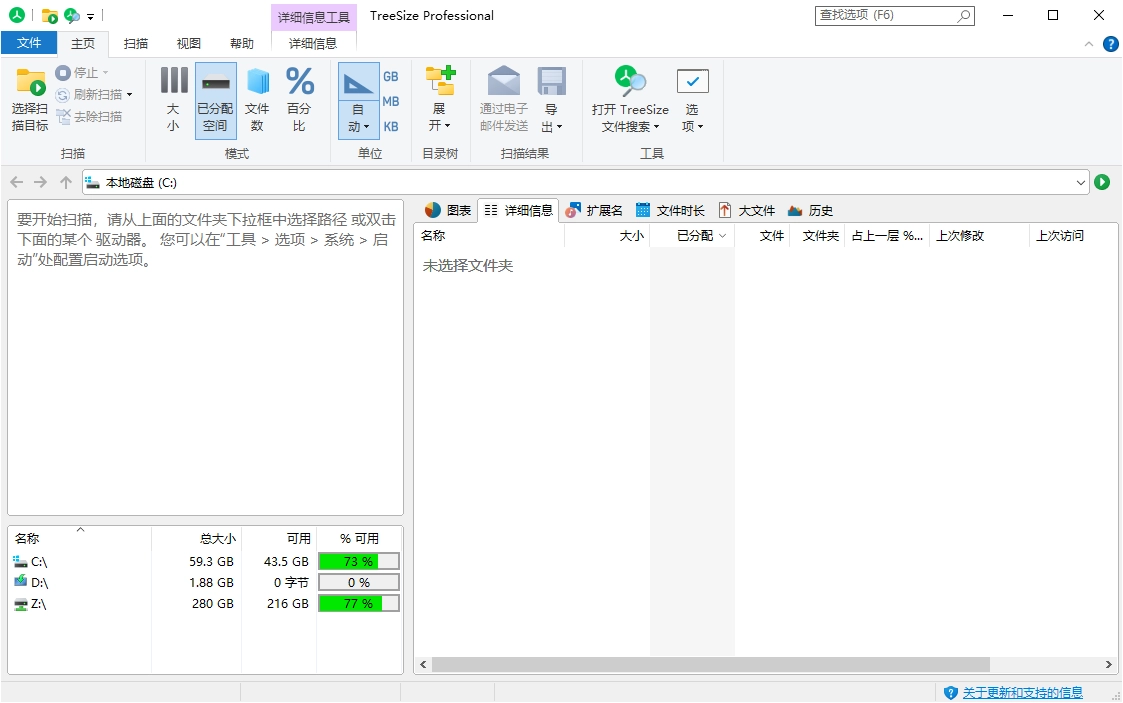Open the 选项 options button
The image size is (1123, 703).
(691, 97)
